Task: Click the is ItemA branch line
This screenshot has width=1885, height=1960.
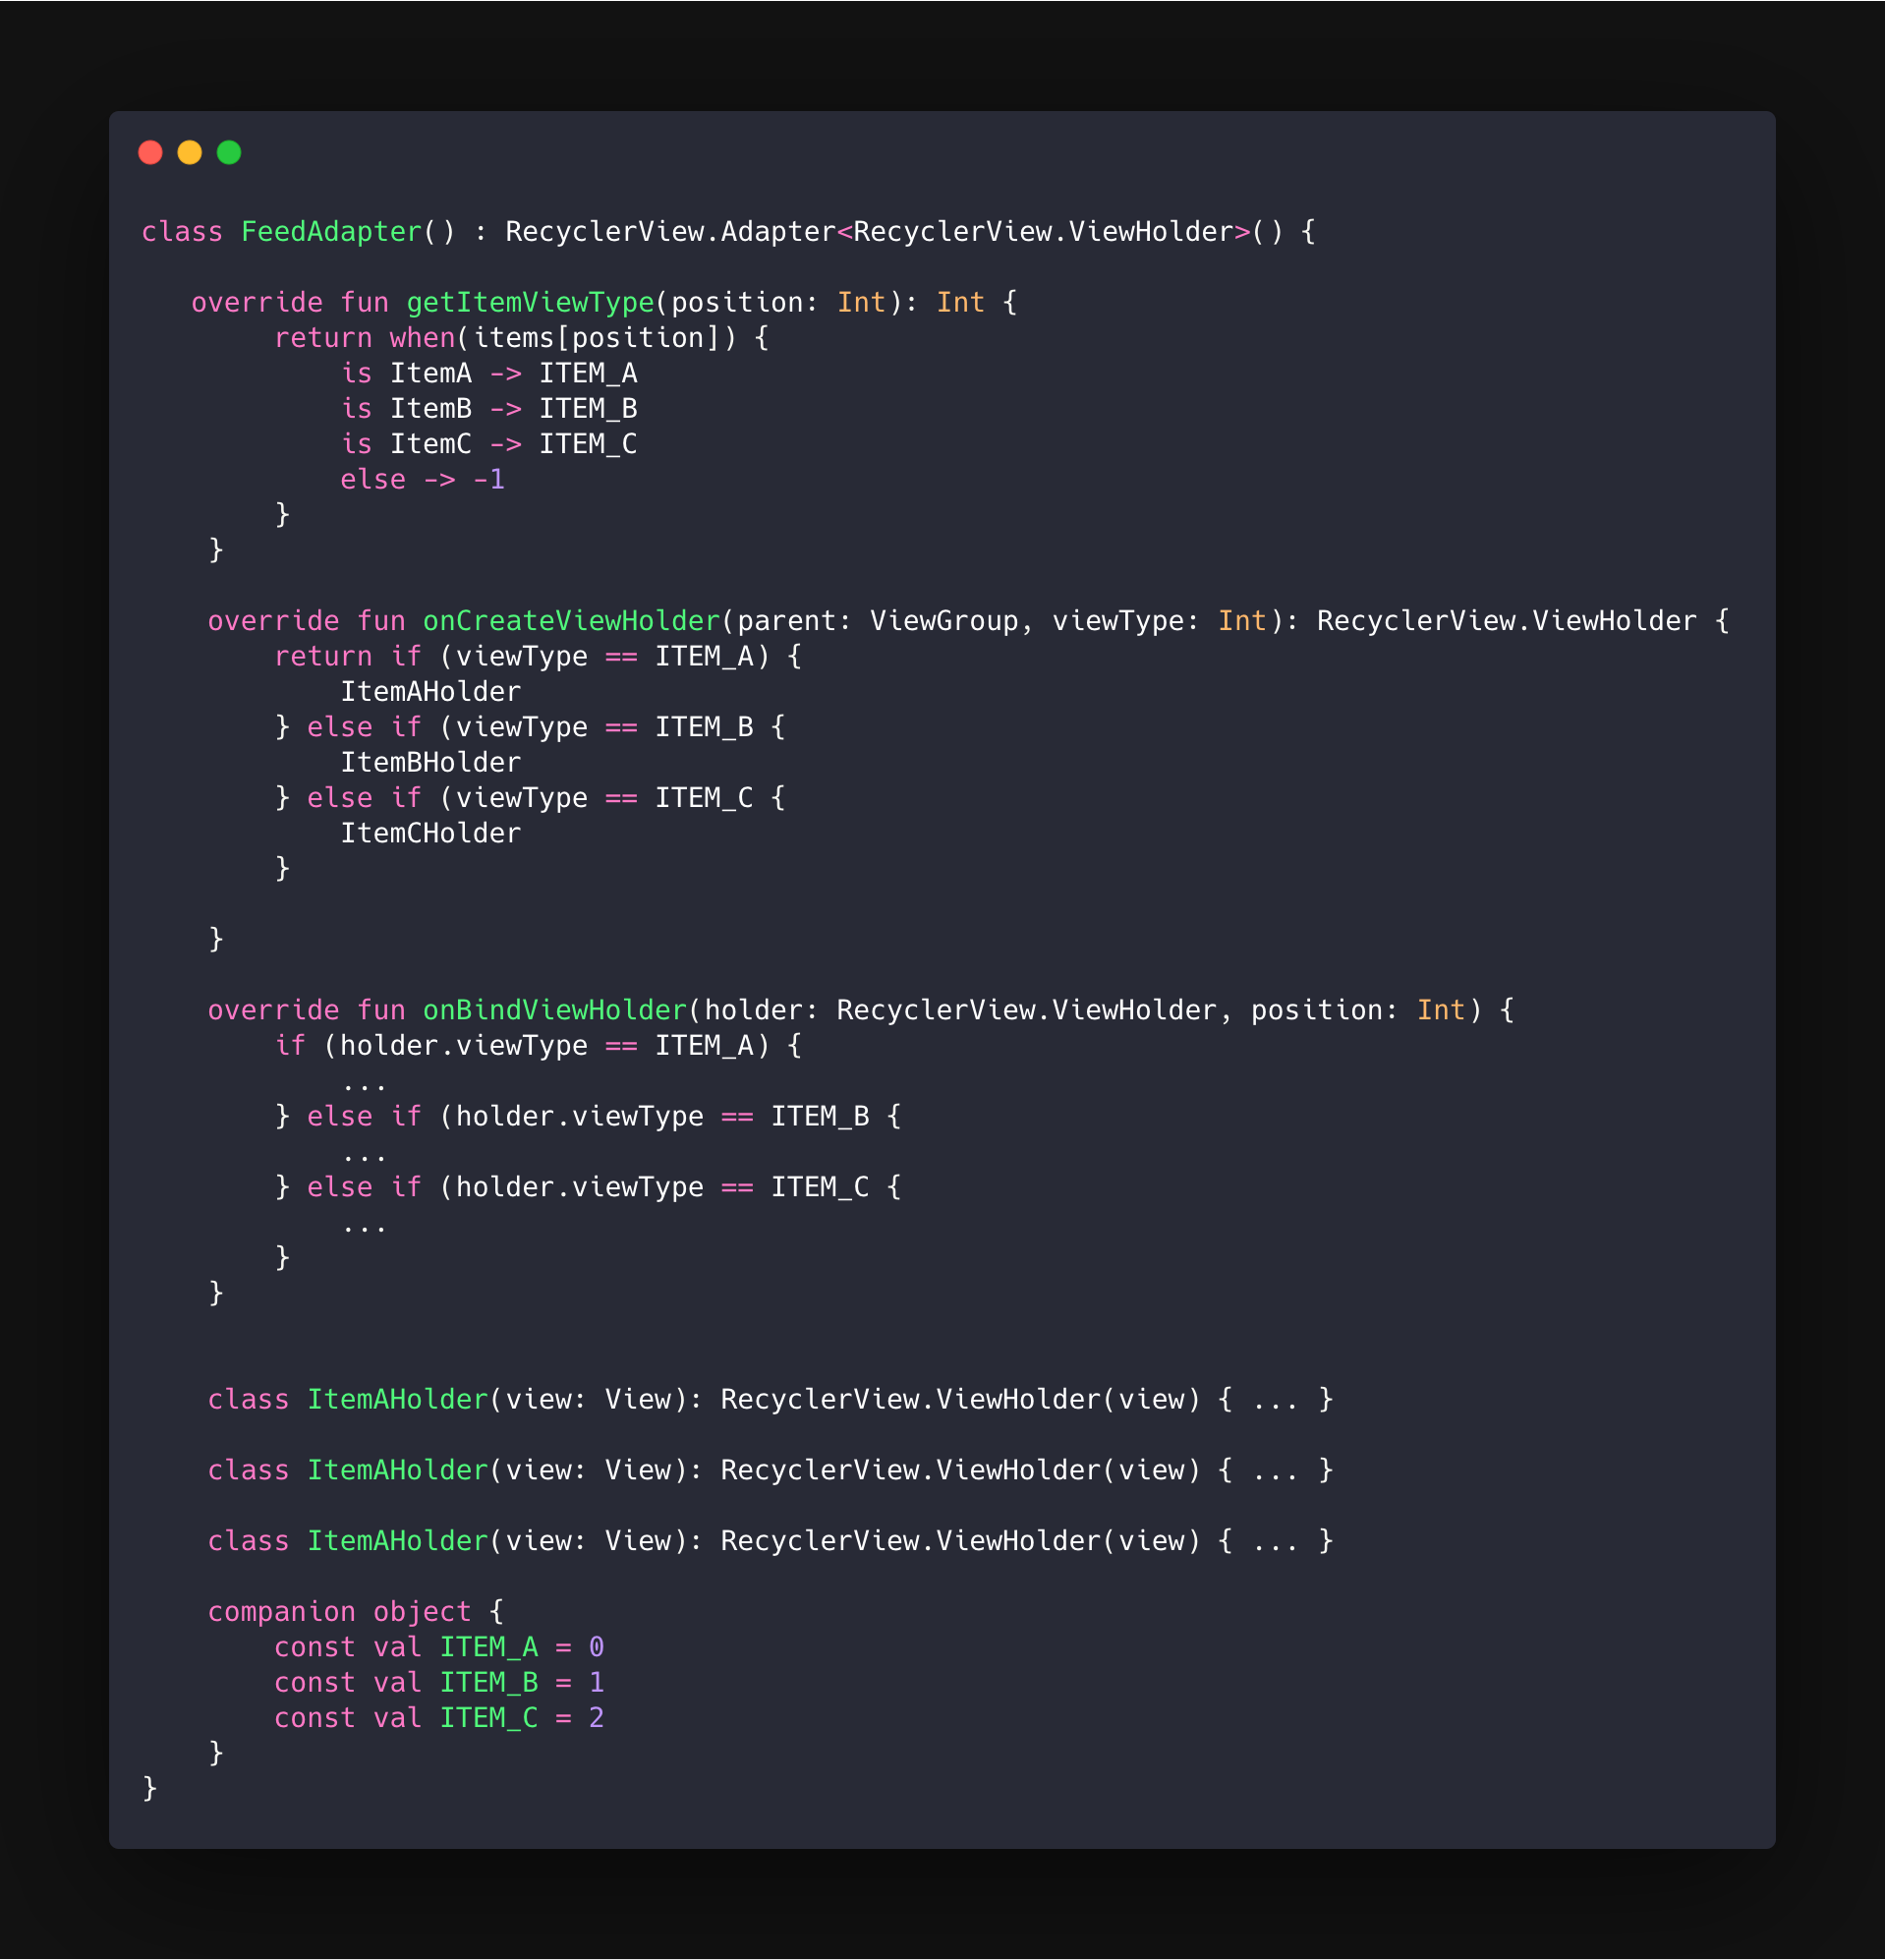Action: (x=490, y=373)
